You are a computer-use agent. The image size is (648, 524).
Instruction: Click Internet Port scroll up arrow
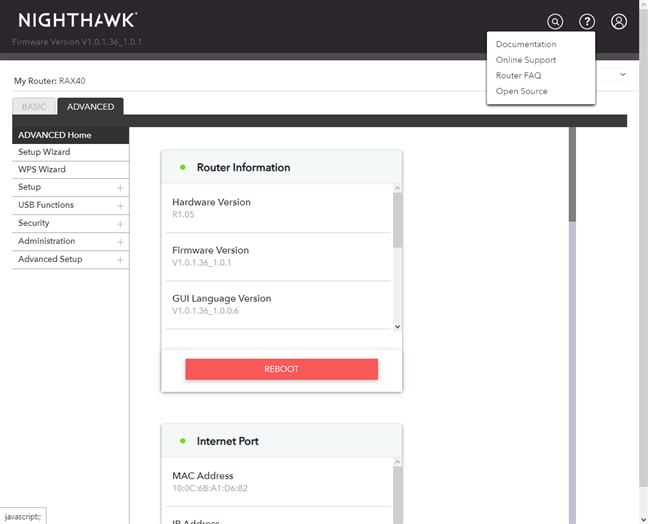click(x=398, y=462)
